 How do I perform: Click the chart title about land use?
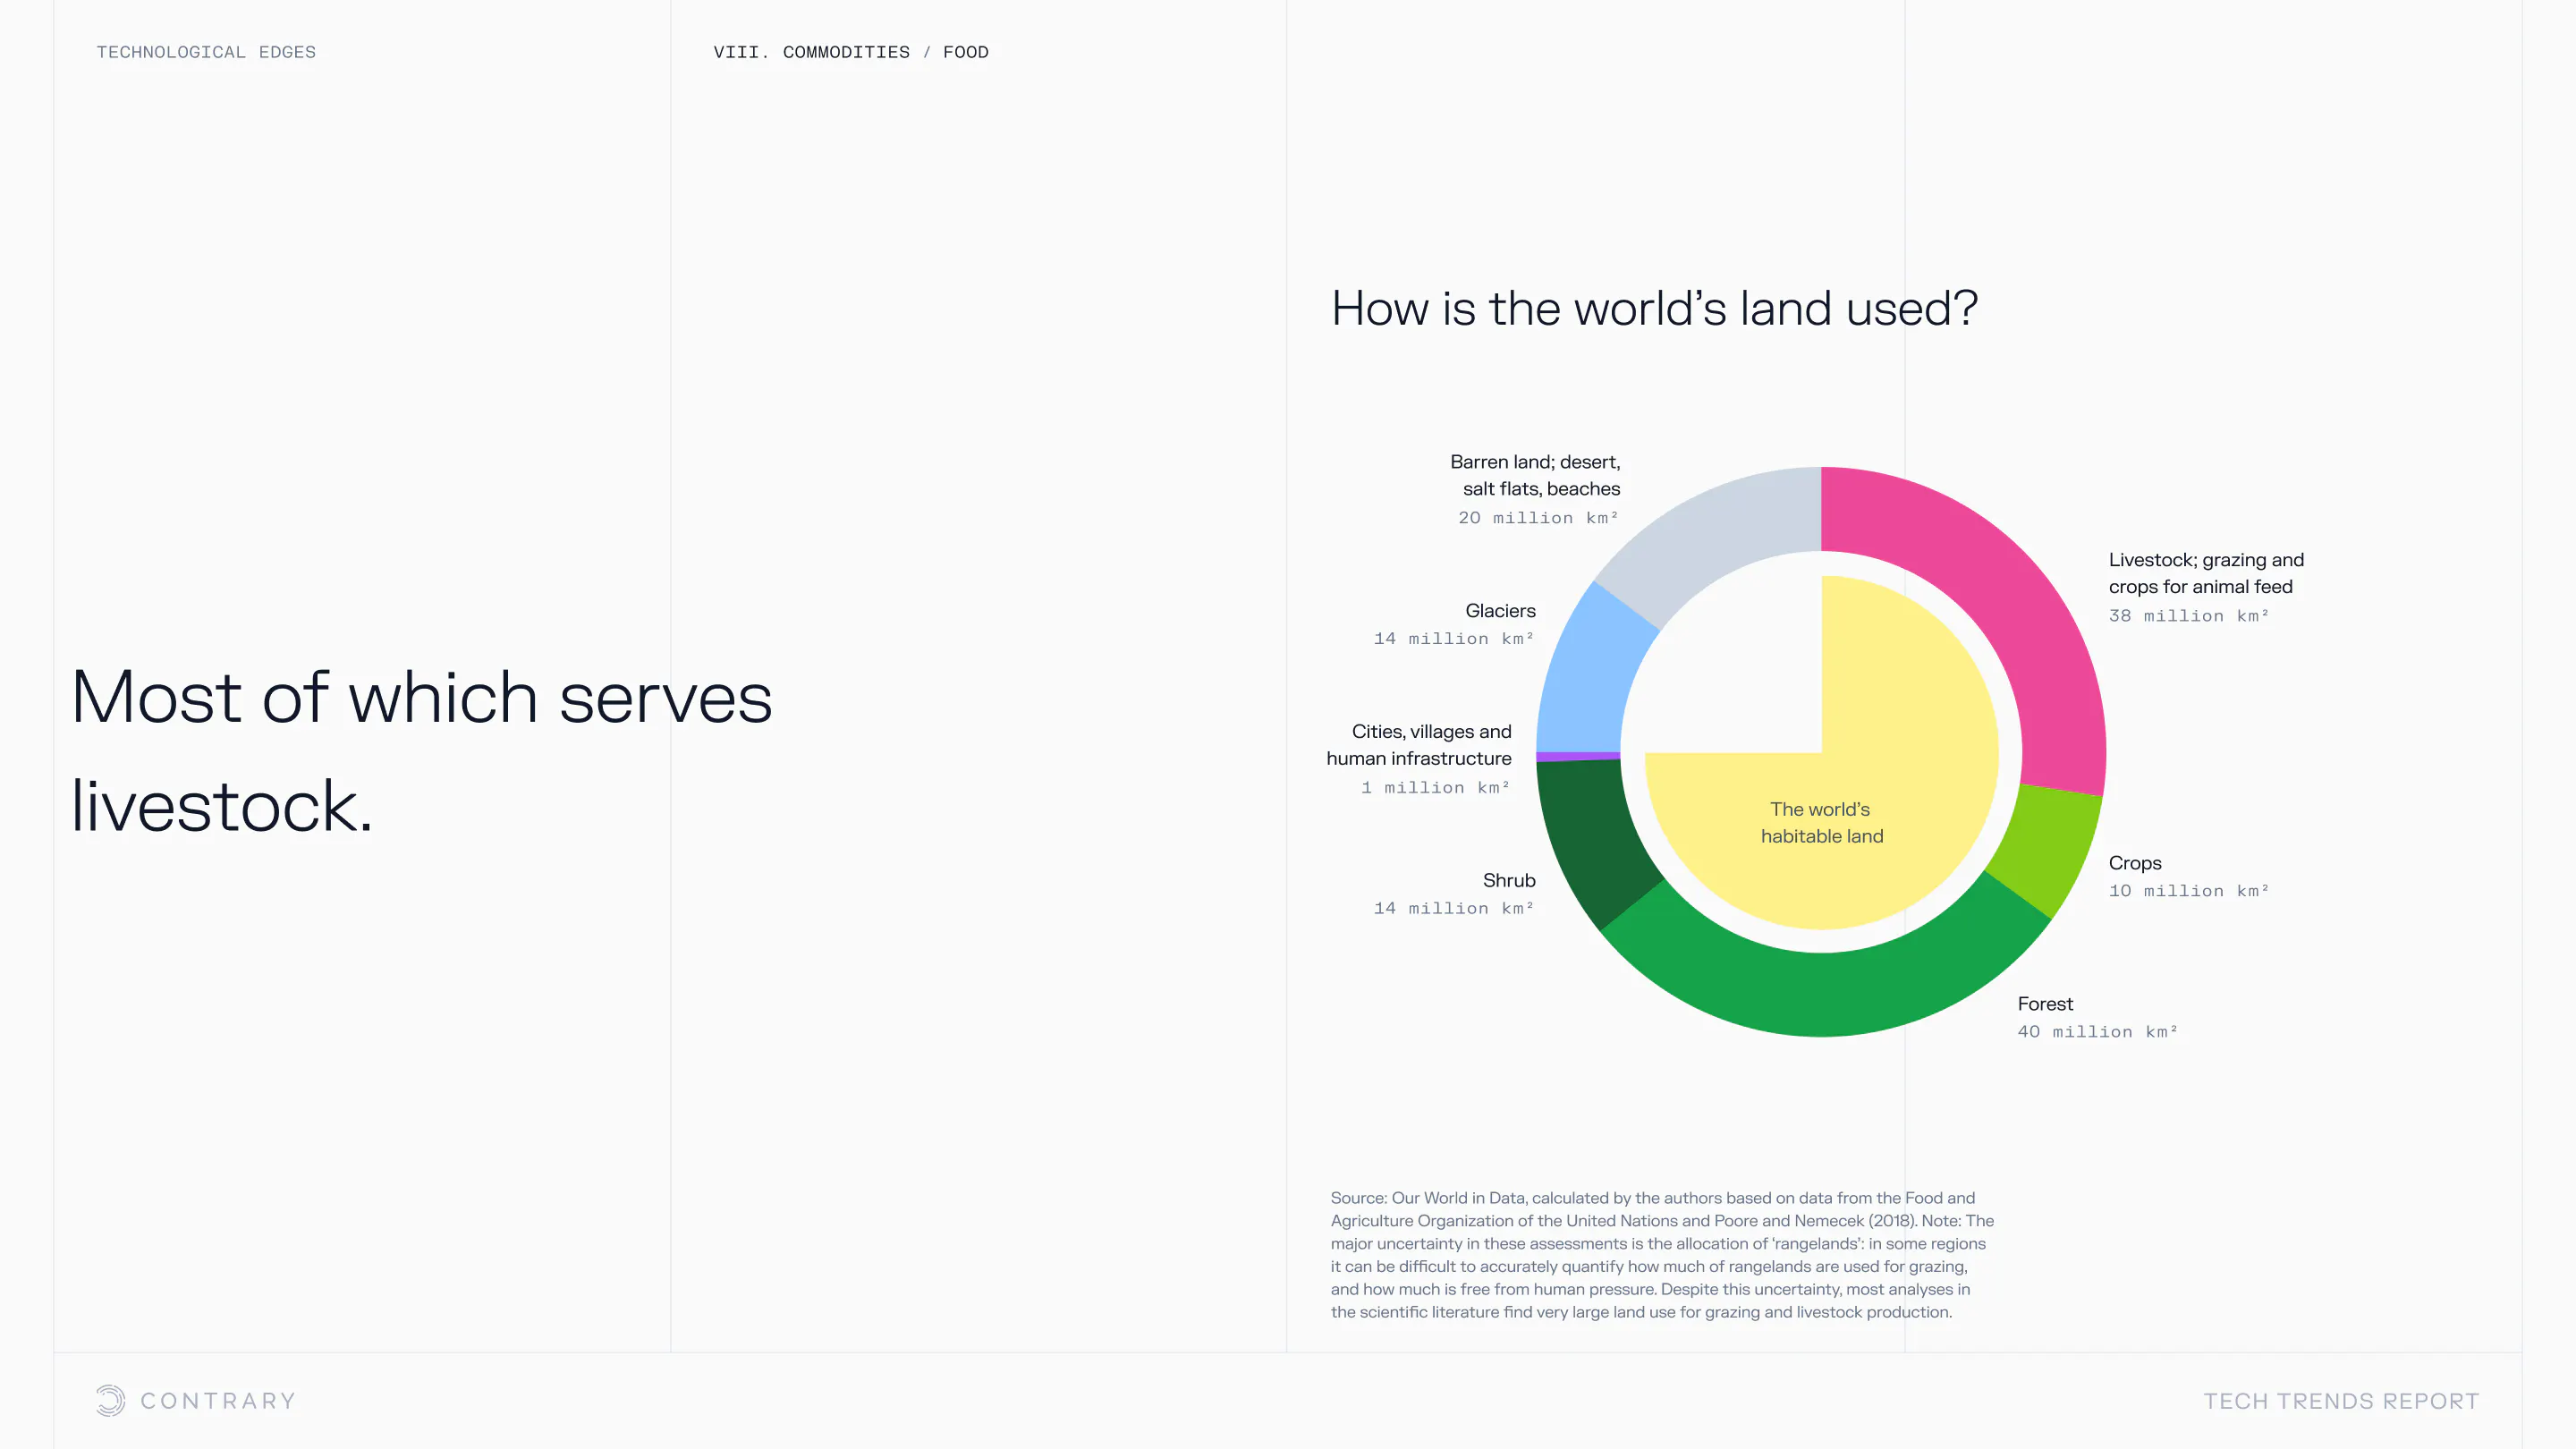[x=1654, y=308]
